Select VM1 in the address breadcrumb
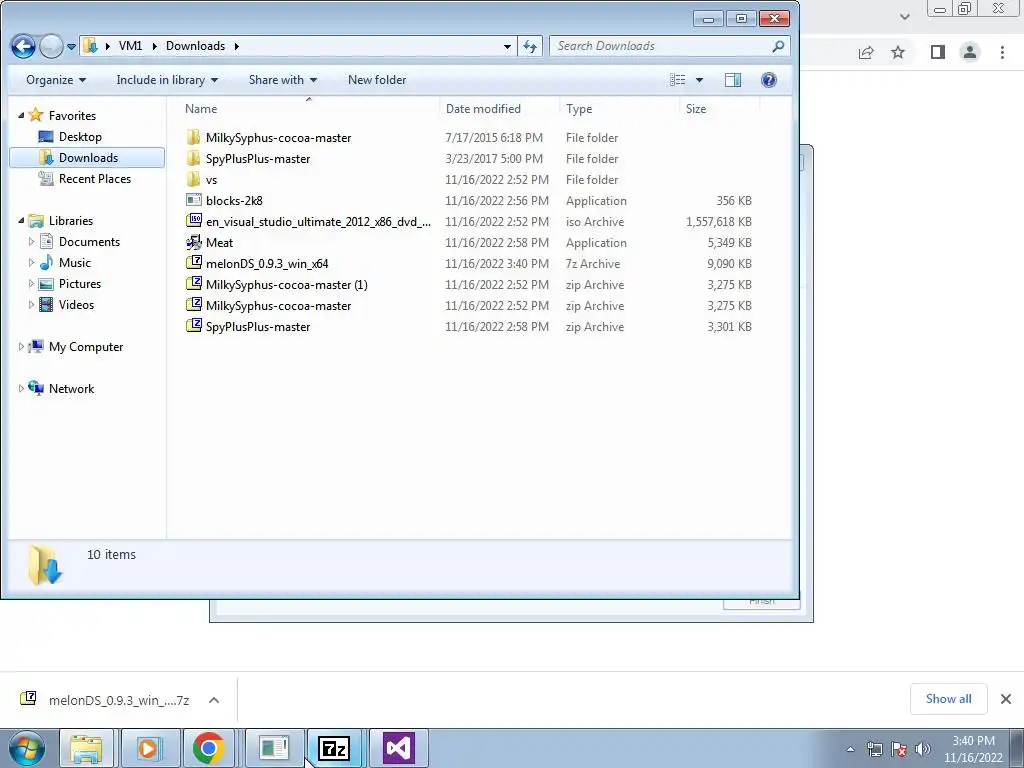The width and height of the screenshot is (1024, 768). tap(131, 46)
